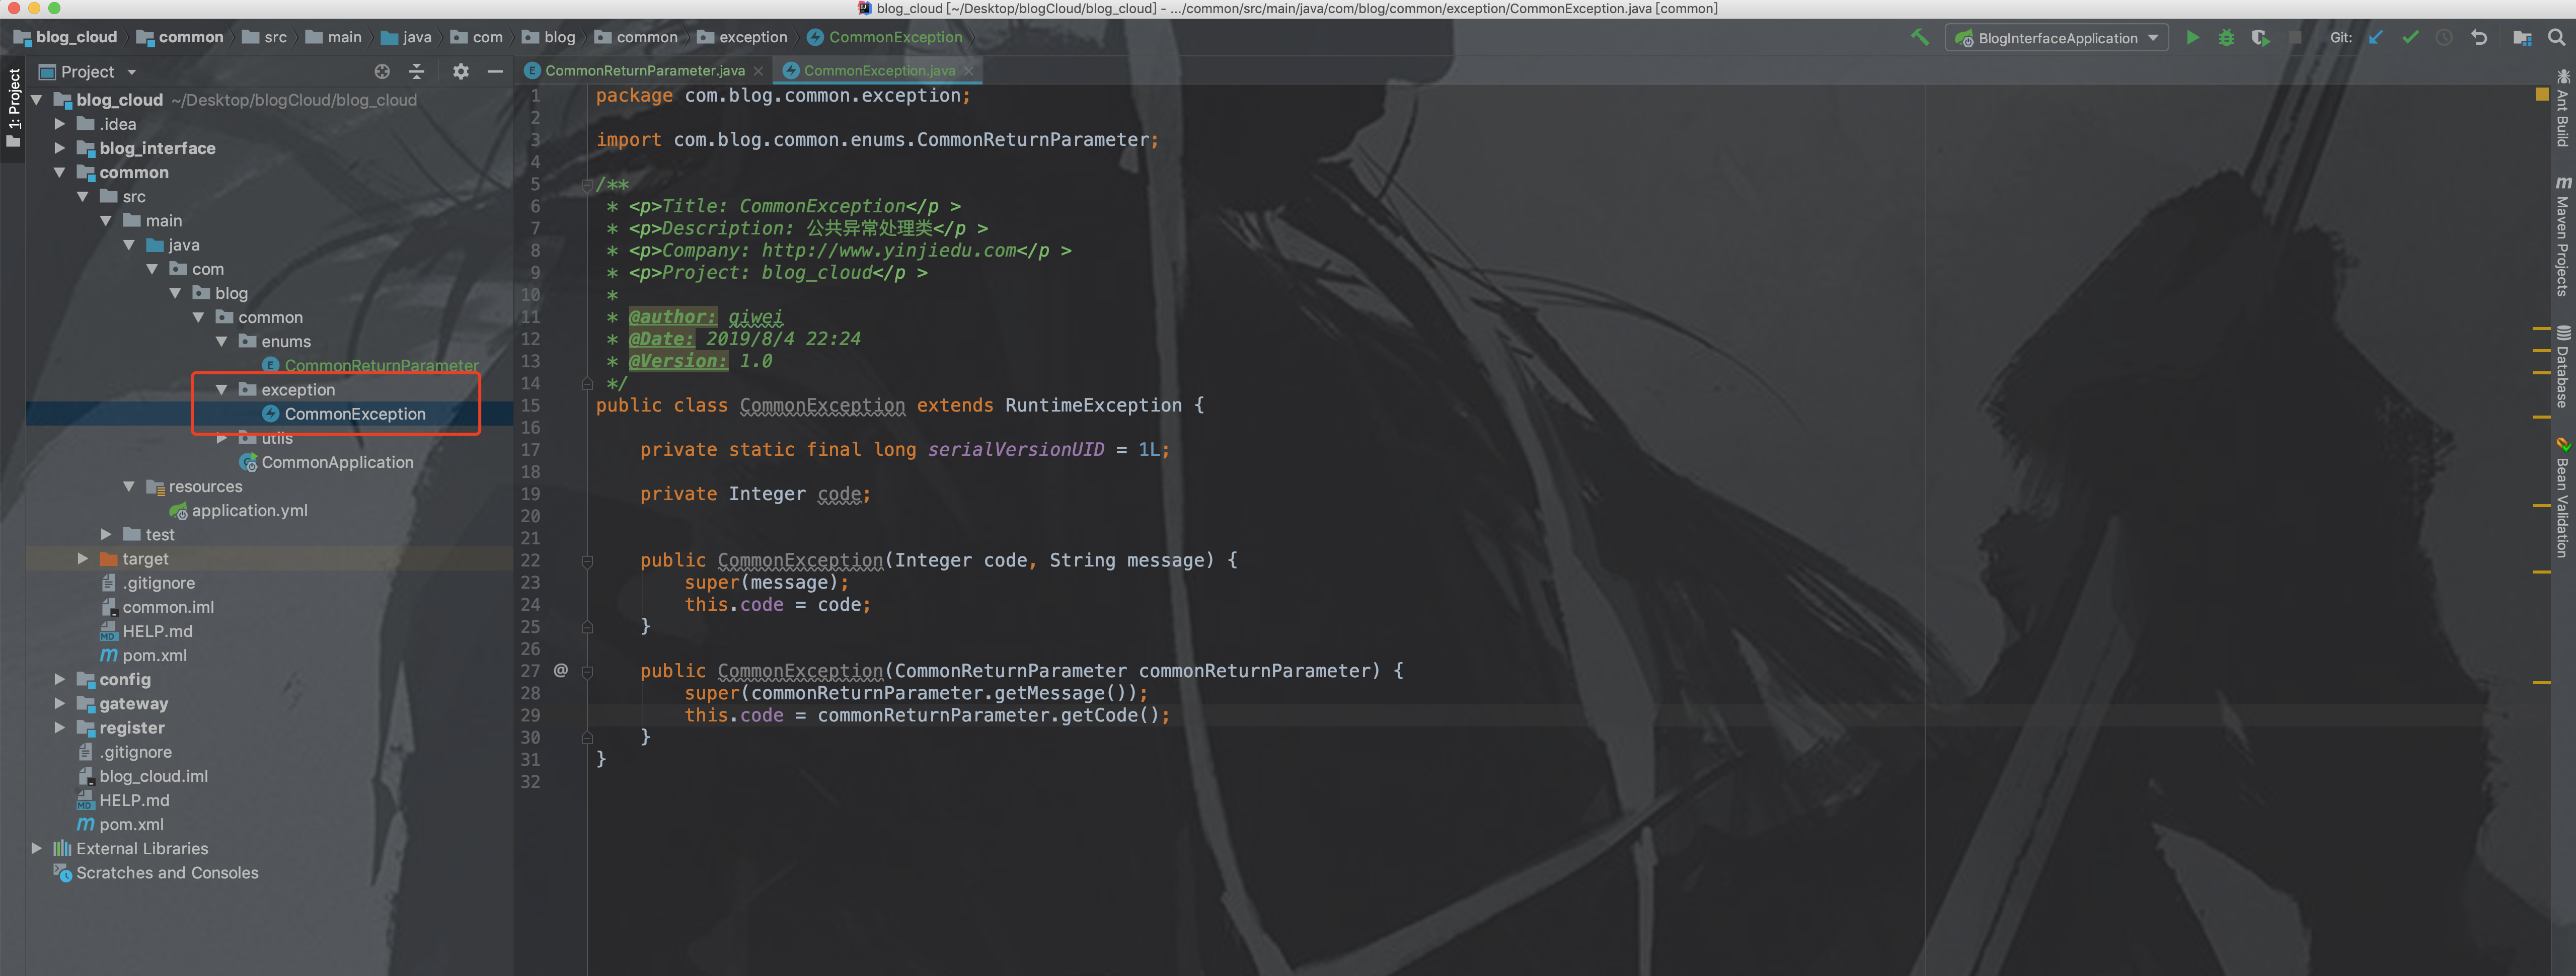This screenshot has height=976, width=2576.
Task: Close the CommonException.java editor tab
Action: 969,71
